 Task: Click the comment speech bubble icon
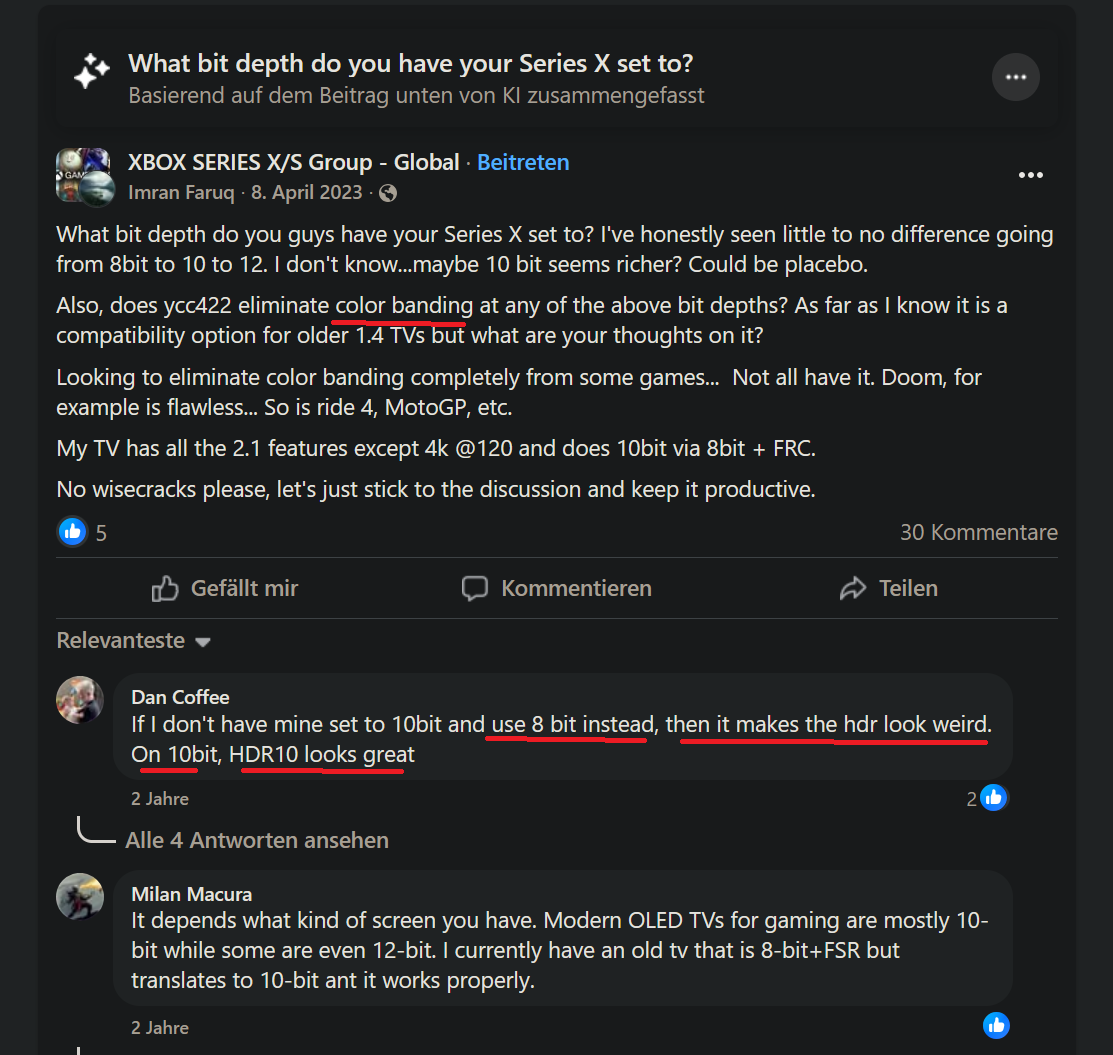point(473,588)
